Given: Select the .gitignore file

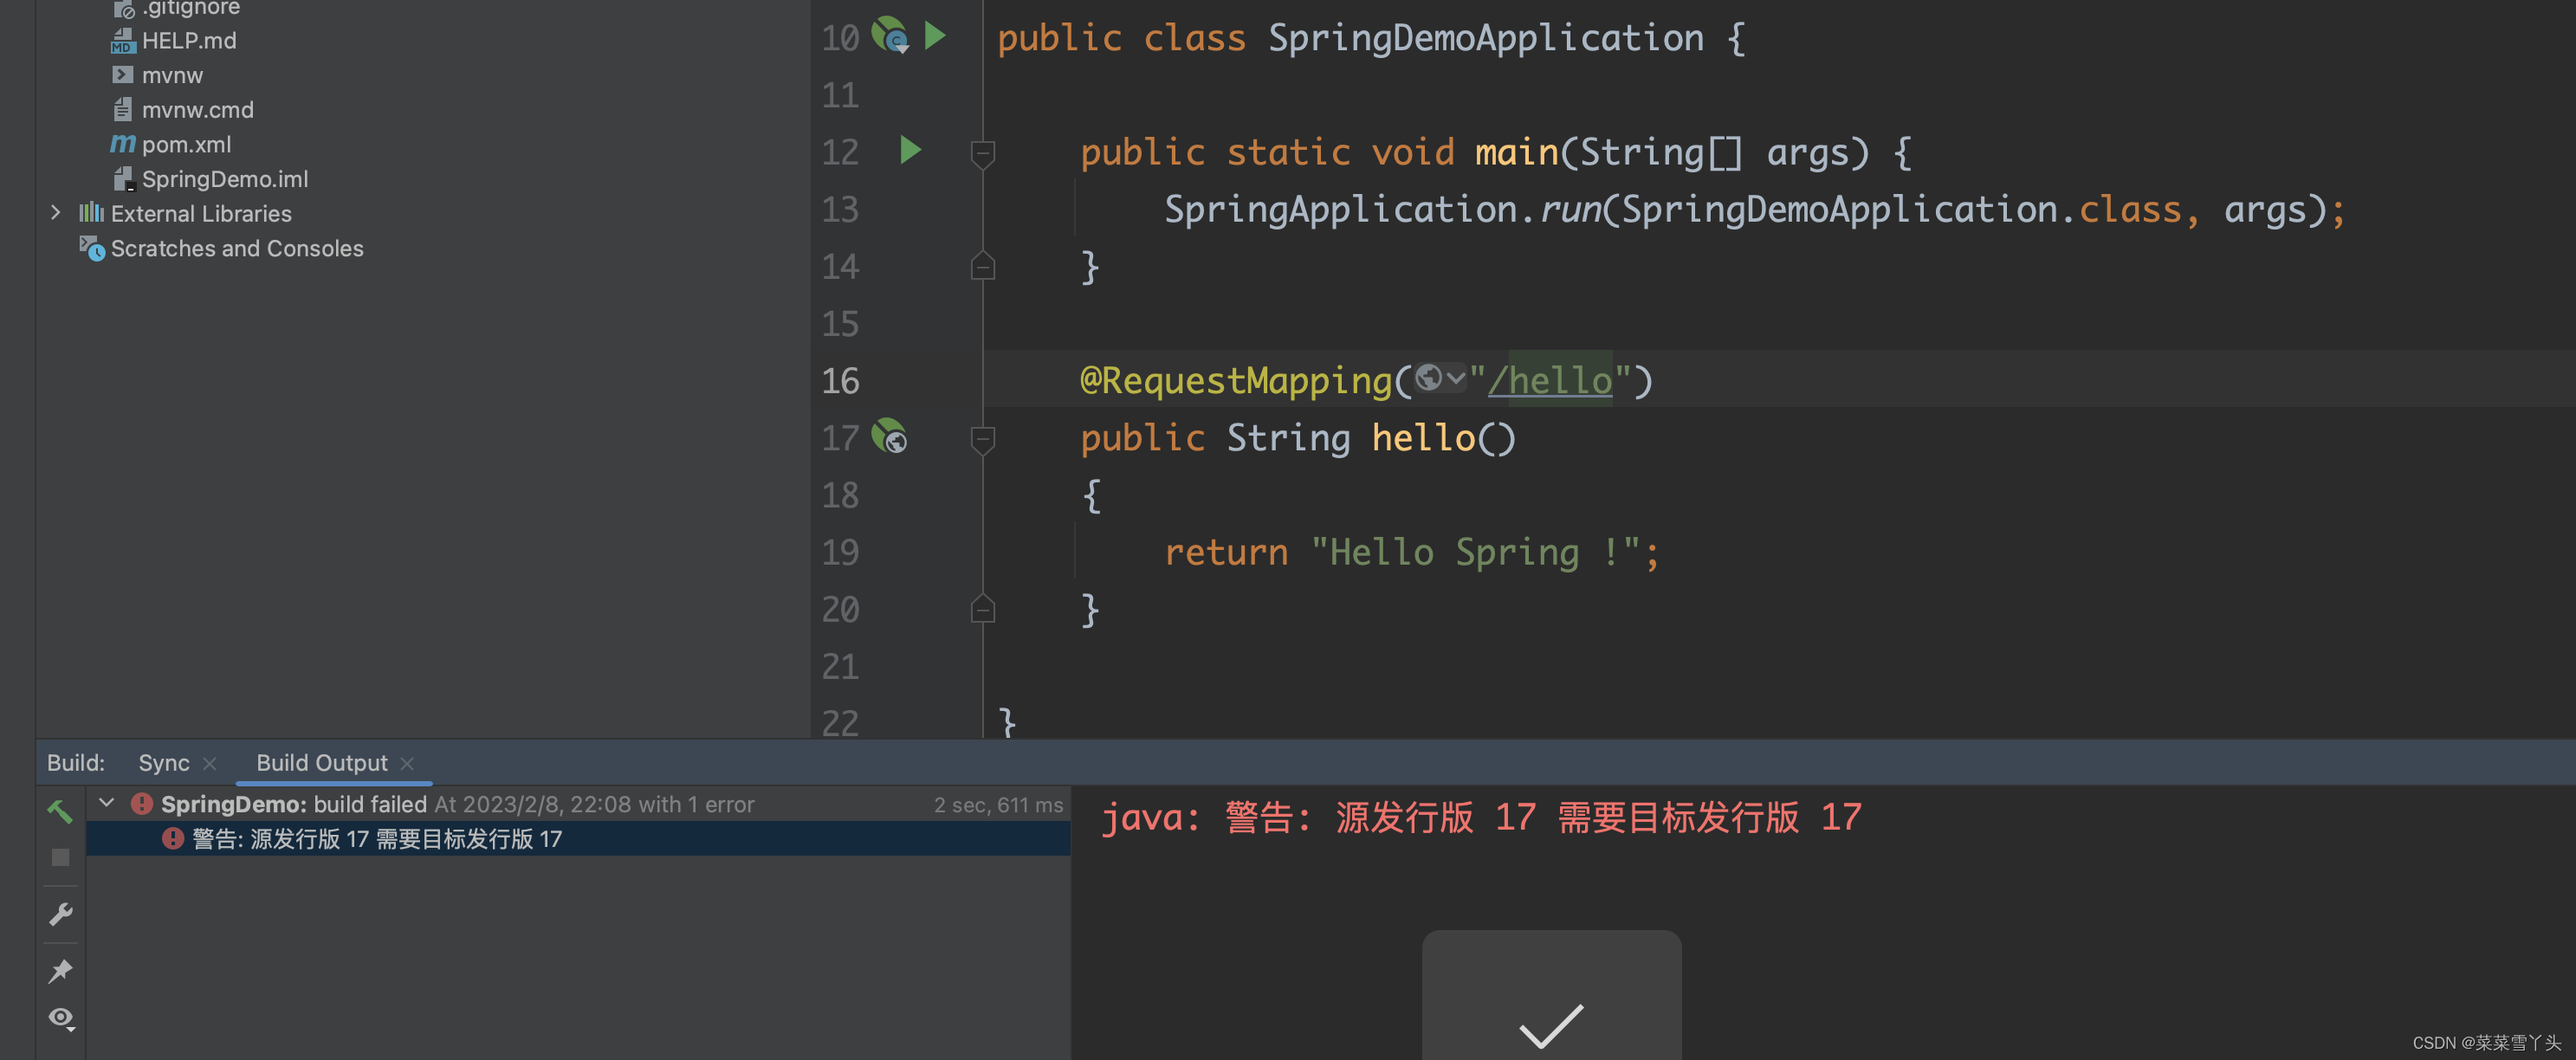Looking at the screenshot, I should coord(190,9).
